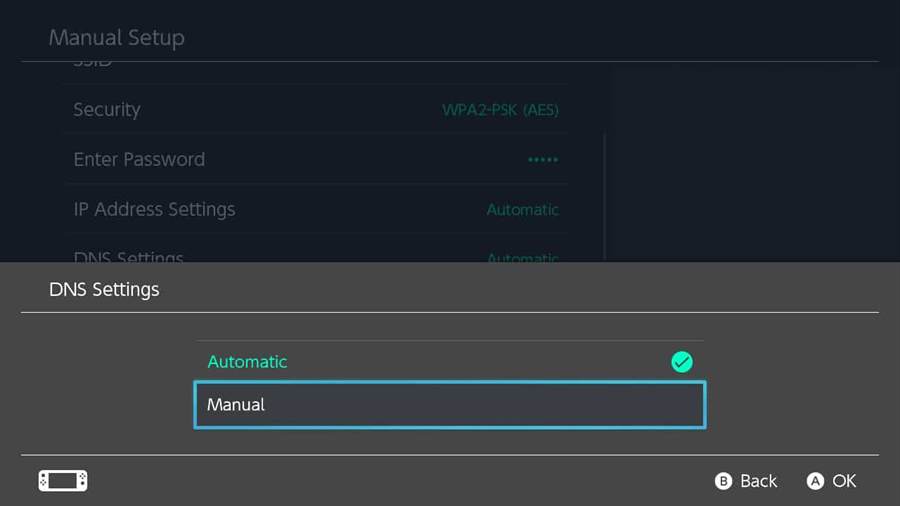900x506 pixels.
Task: Select the Automatic DNS option
Action: (x=449, y=361)
